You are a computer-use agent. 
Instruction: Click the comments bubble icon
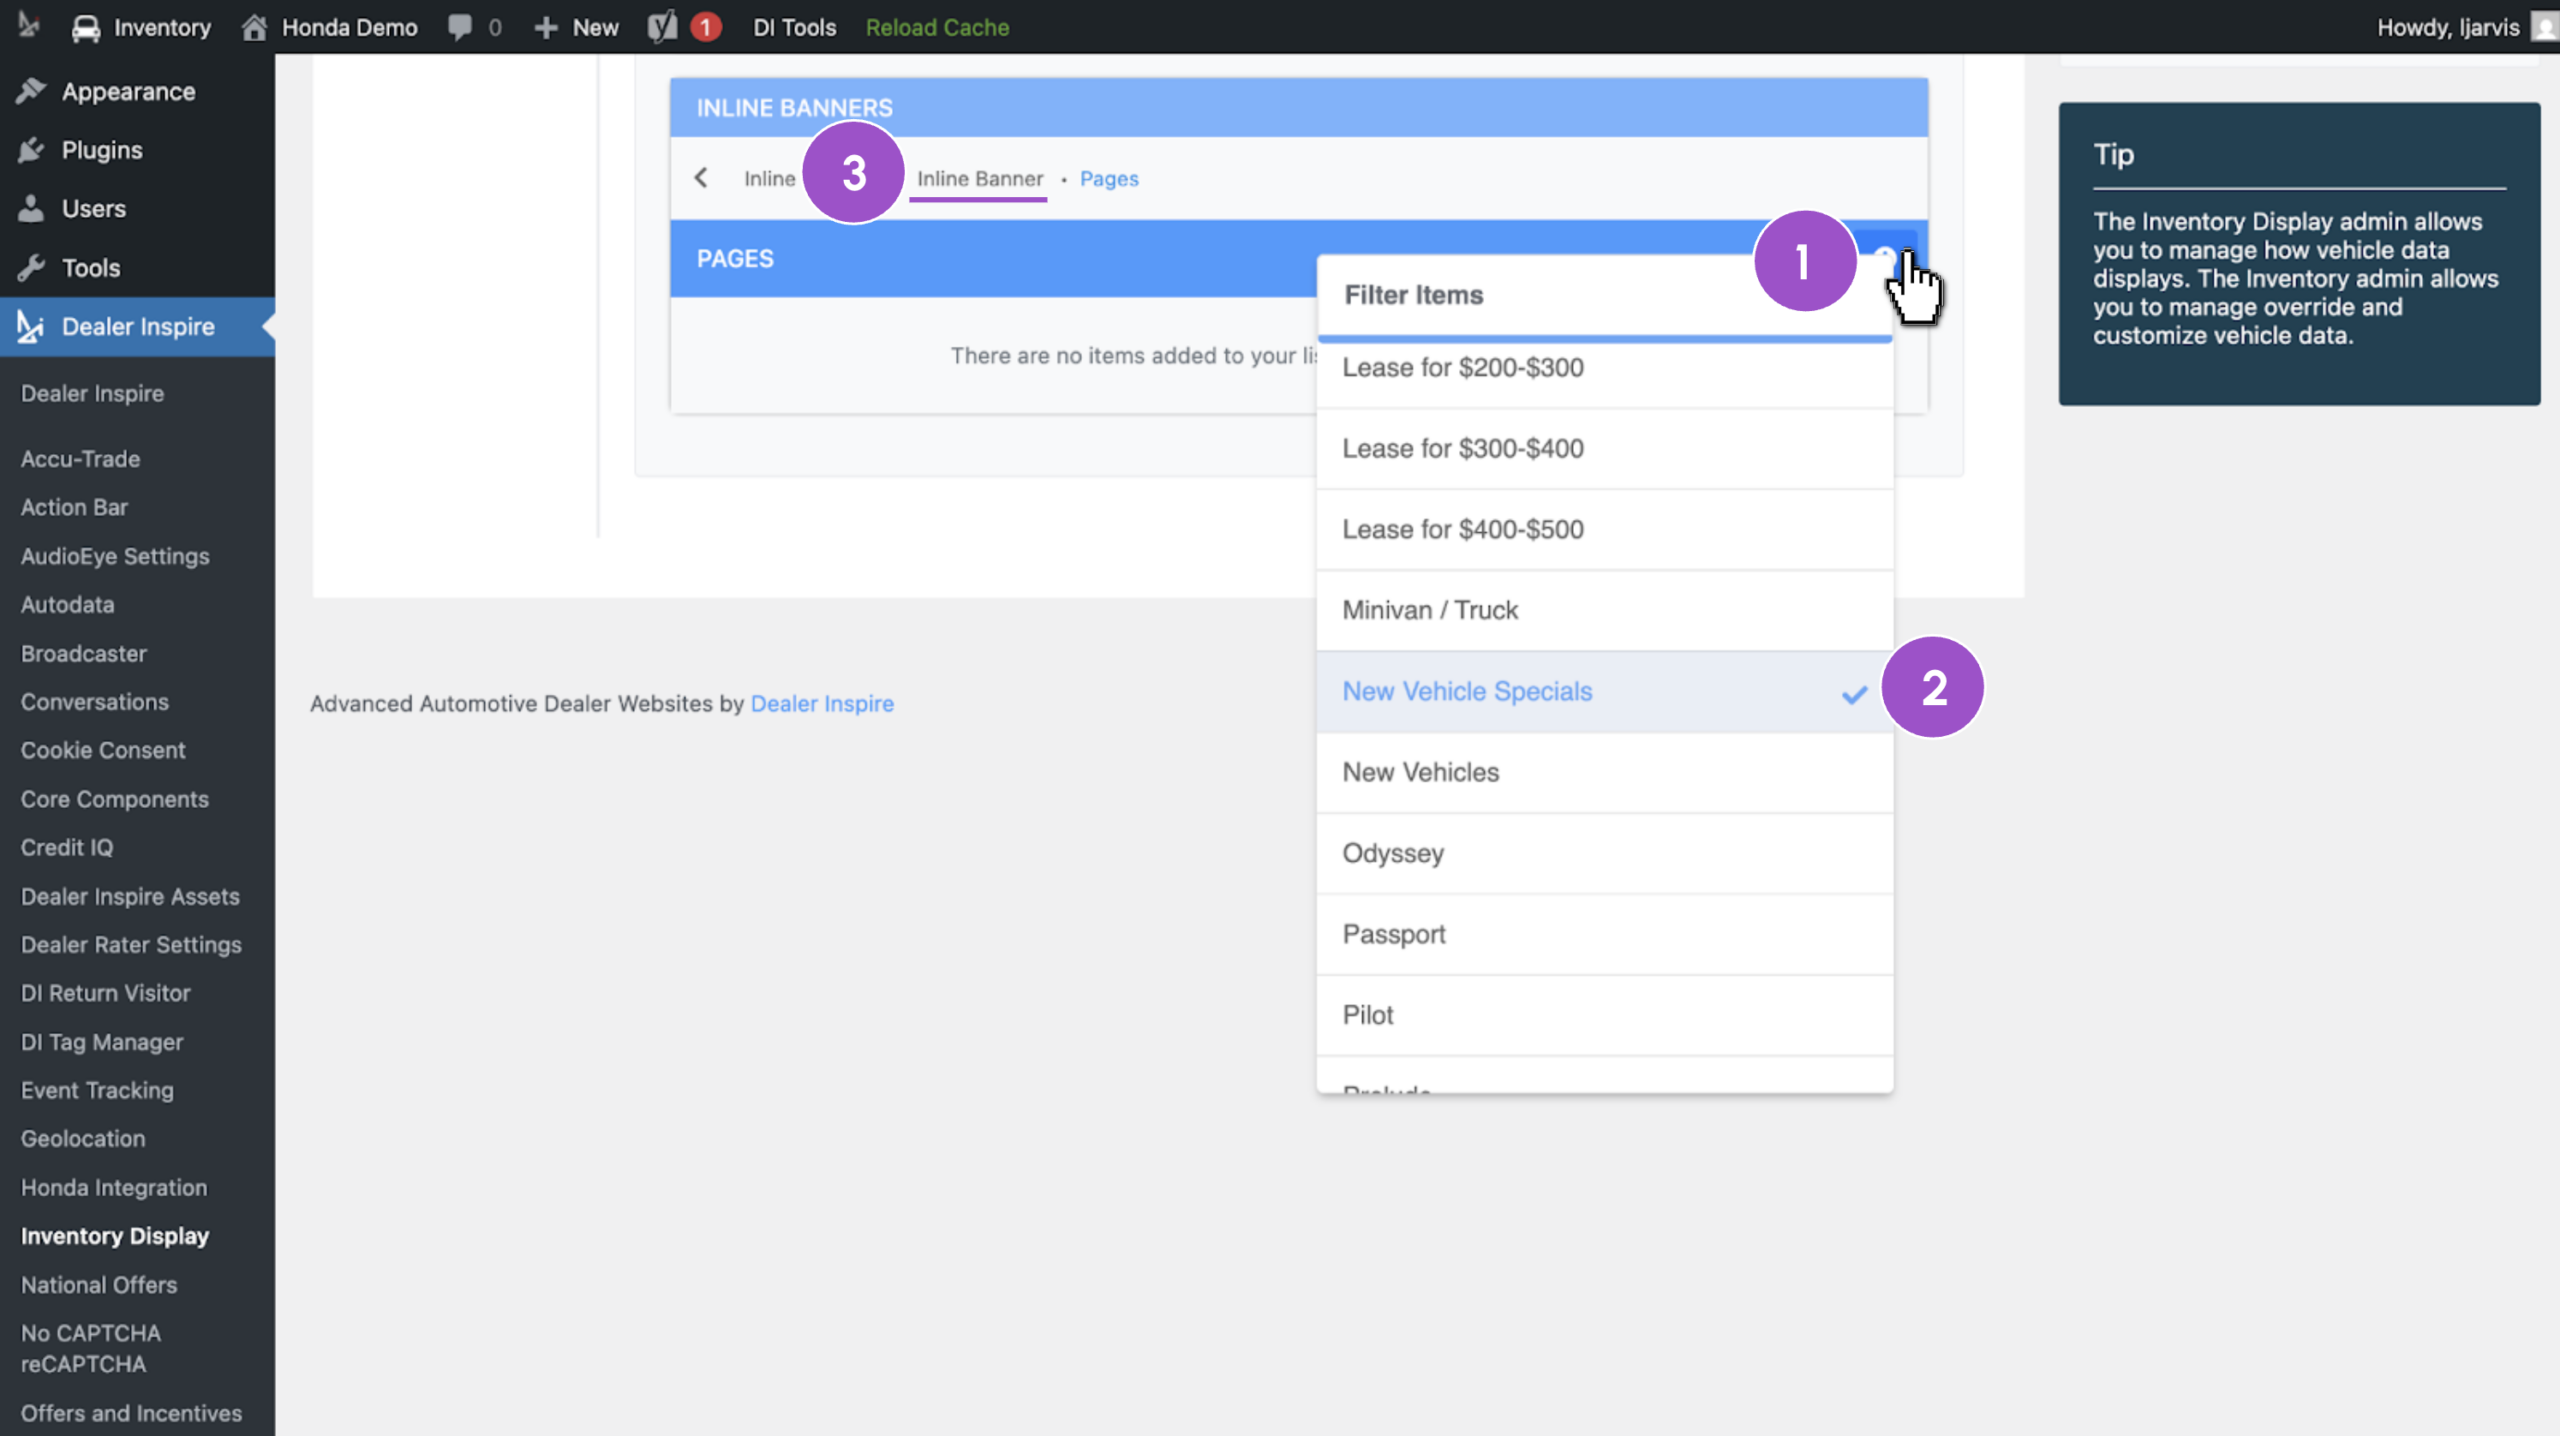[460, 27]
